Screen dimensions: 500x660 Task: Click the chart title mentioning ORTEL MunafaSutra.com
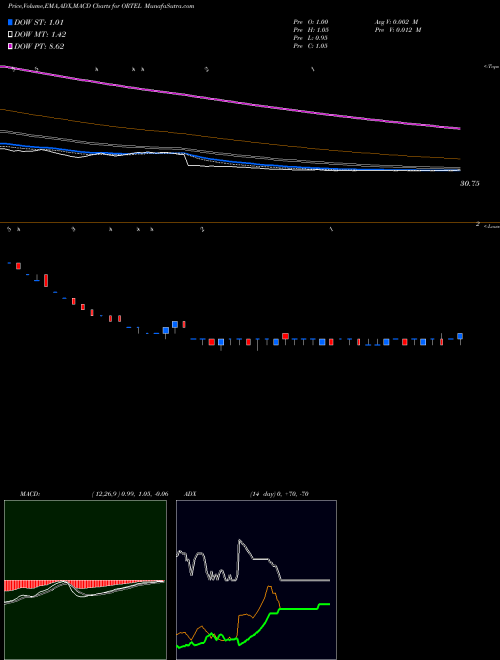tap(101, 7)
